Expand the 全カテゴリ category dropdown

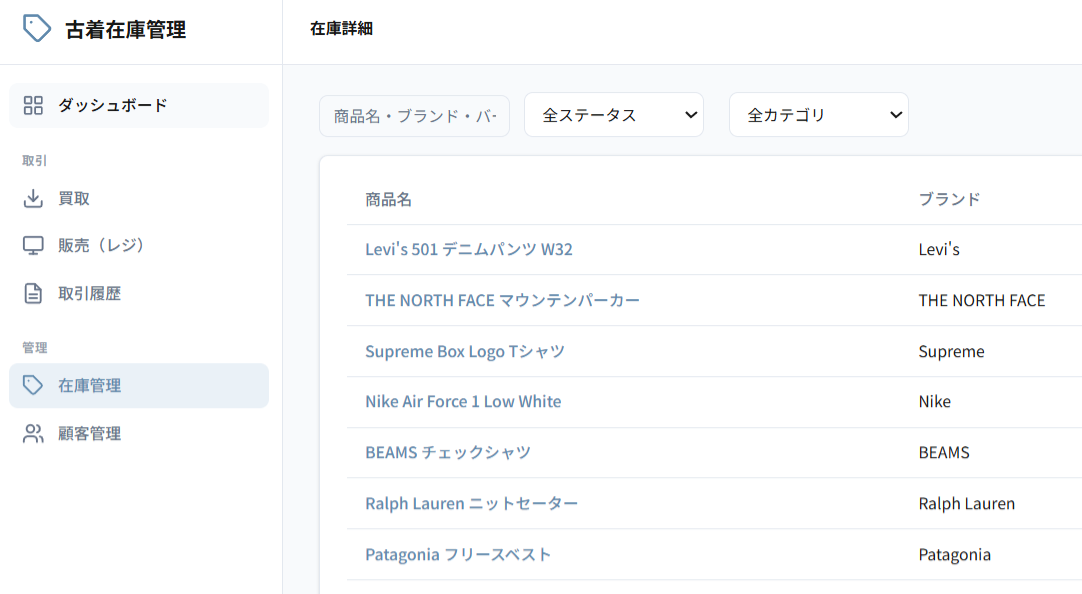coord(819,115)
